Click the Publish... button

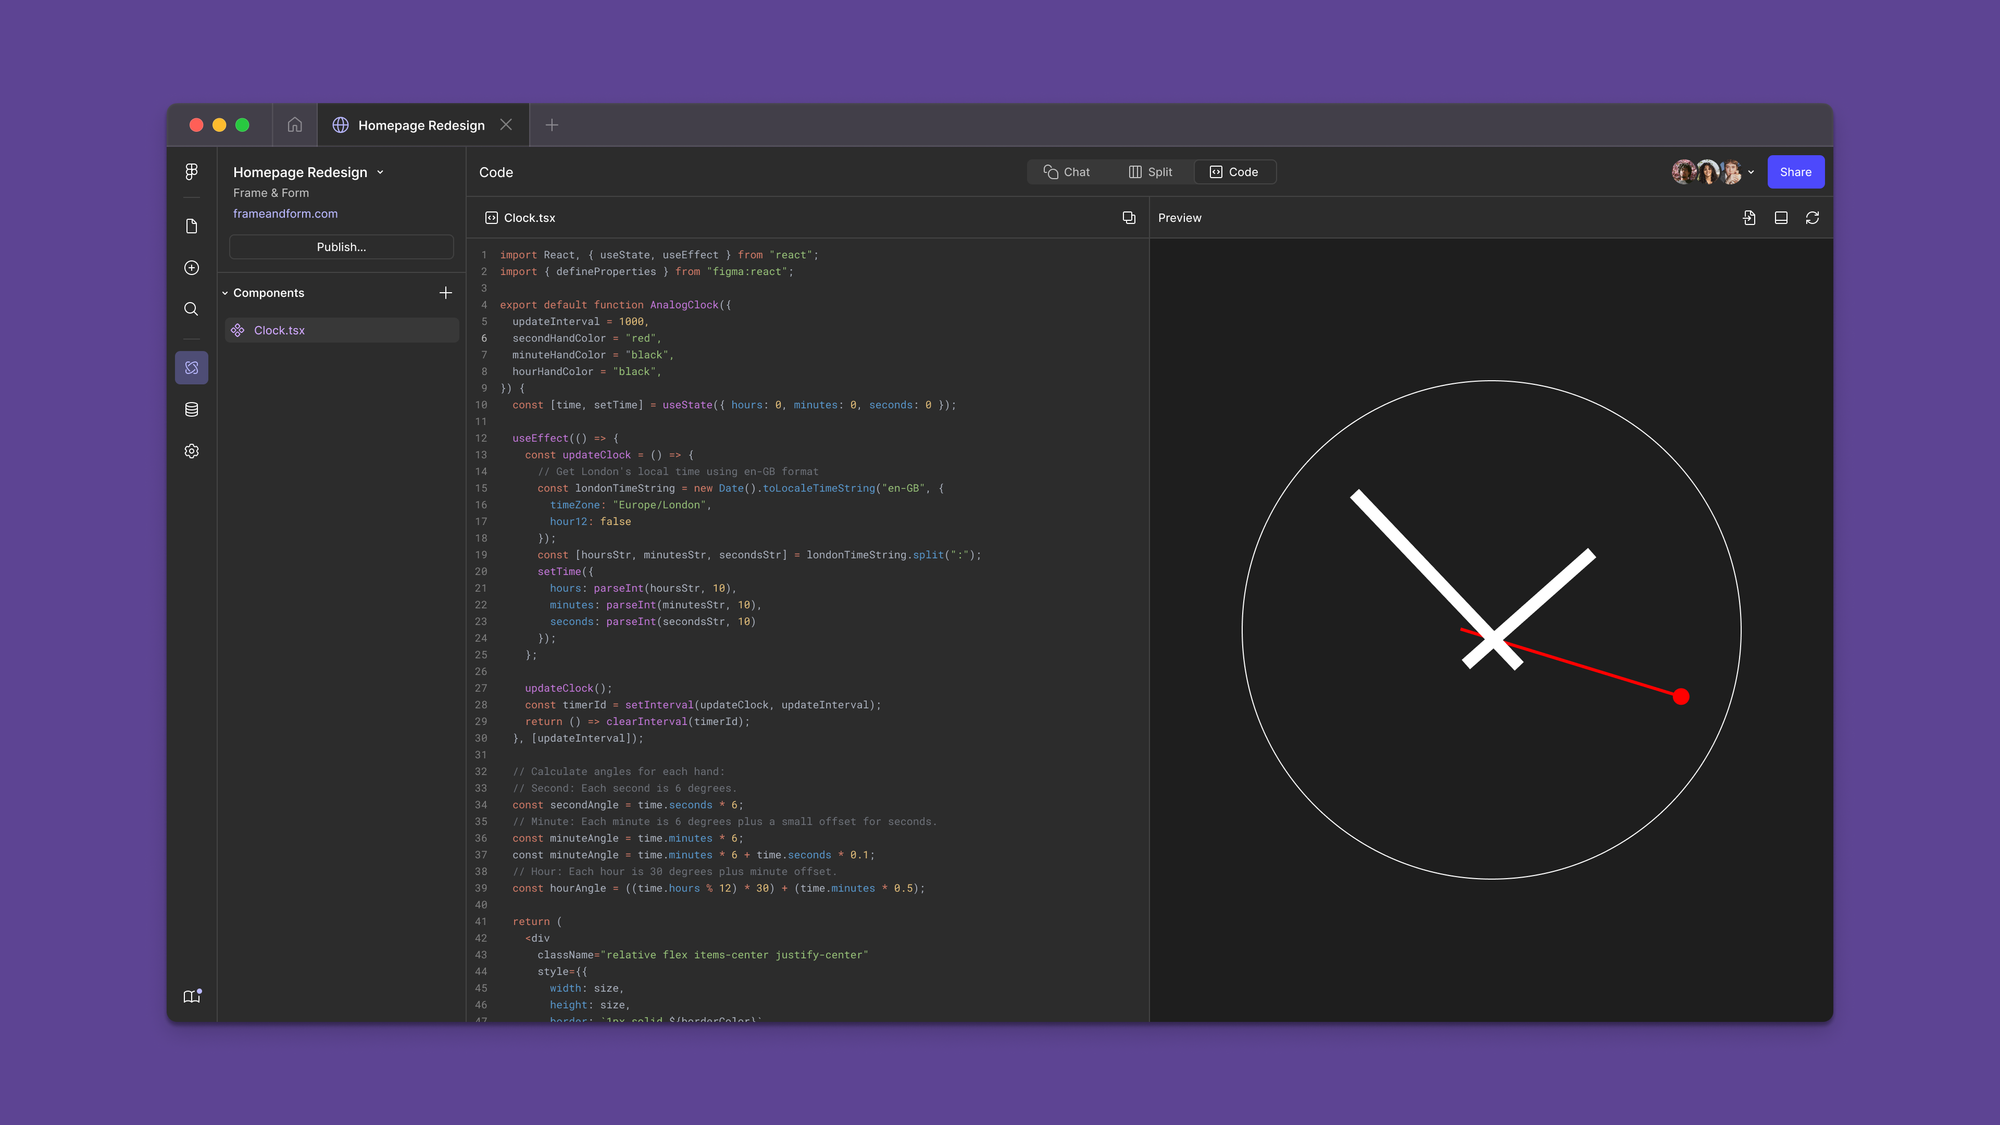click(341, 247)
